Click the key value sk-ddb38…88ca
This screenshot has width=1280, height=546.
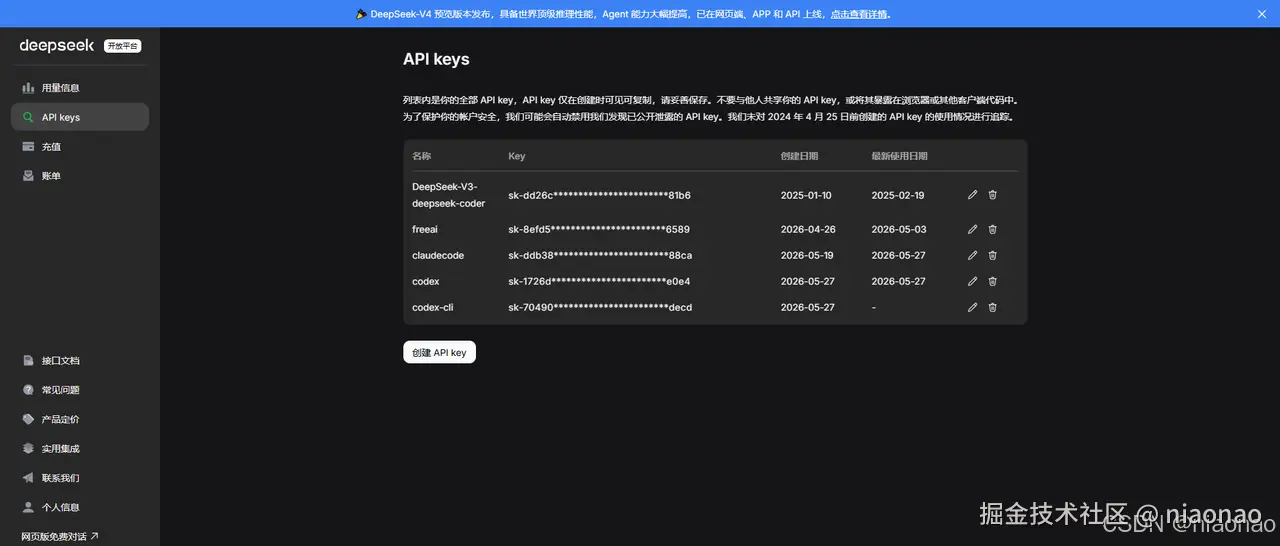[x=600, y=255]
